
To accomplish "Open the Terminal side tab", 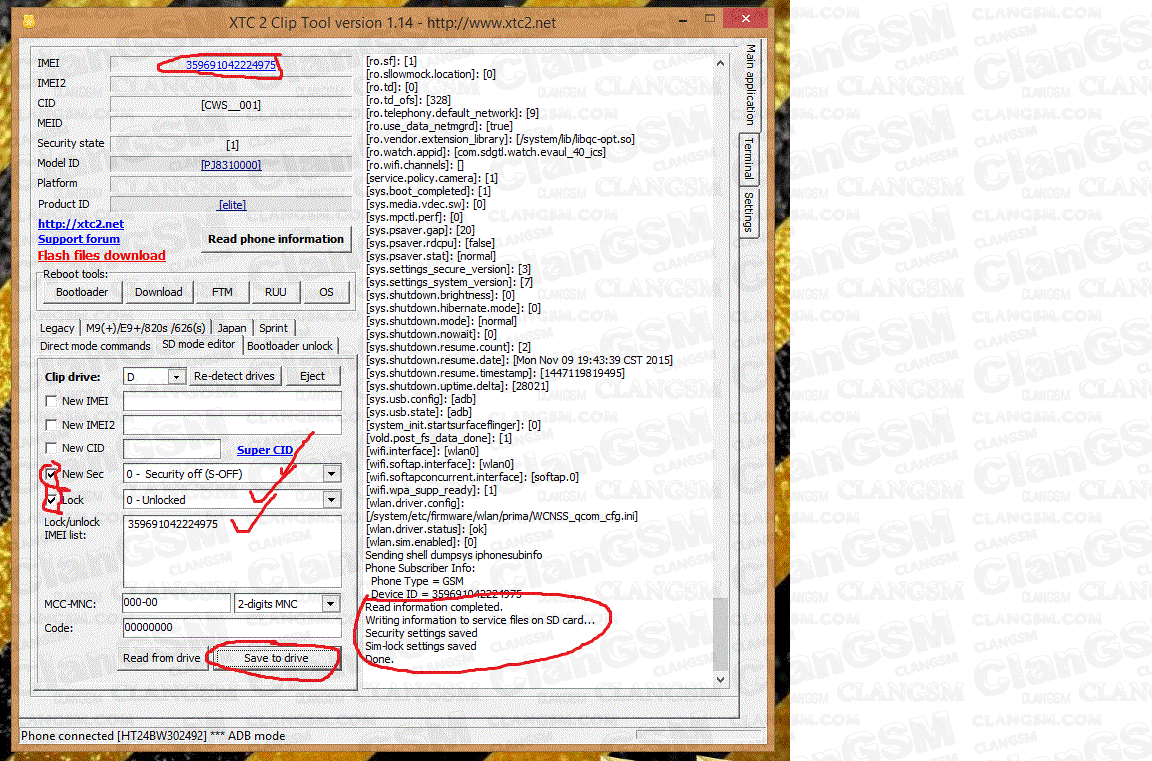I will point(749,159).
